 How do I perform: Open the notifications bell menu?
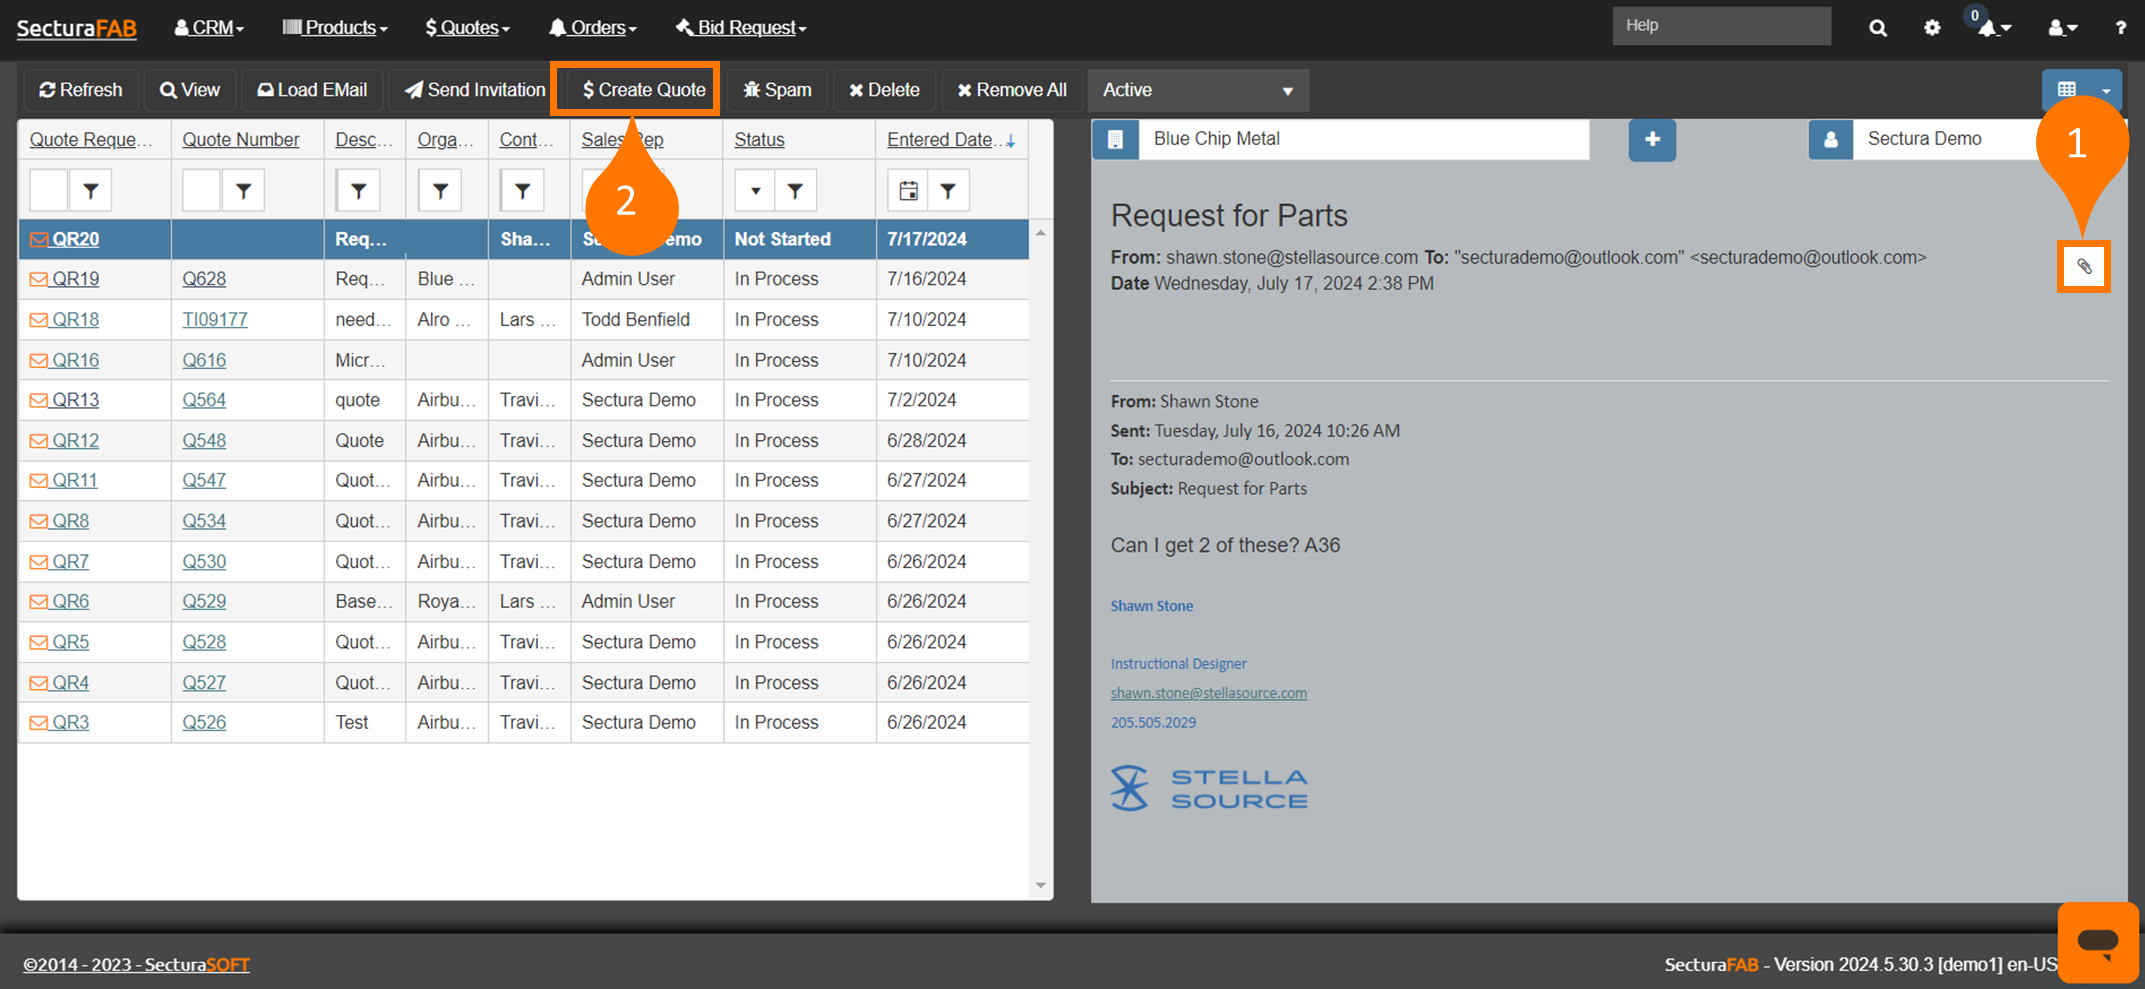pyautogui.click(x=1993, y=28)
